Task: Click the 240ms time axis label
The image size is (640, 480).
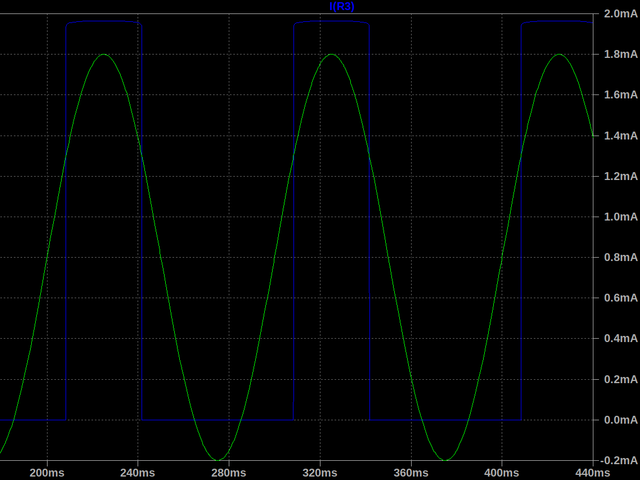Action: coord(137,472)
